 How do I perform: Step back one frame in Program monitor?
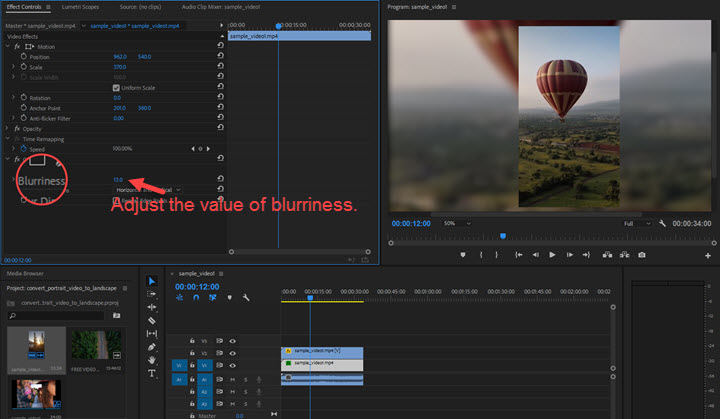click(535, 255)
